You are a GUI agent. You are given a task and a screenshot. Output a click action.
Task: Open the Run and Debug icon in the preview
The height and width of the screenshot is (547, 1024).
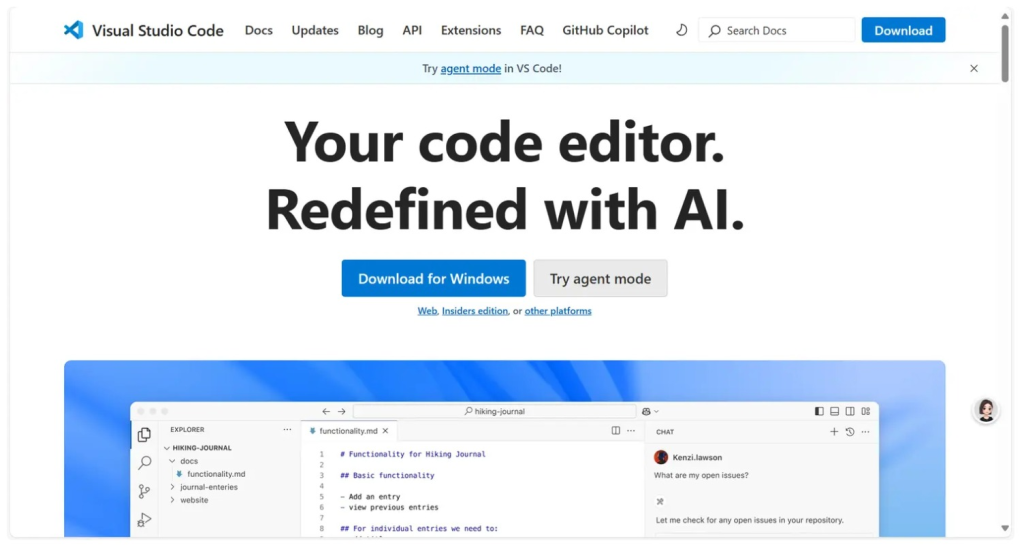click(x=144, y=520)
